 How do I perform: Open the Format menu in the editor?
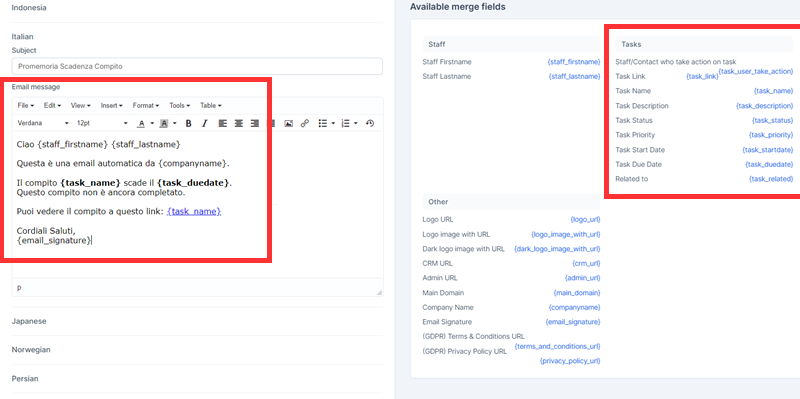pos(145,106)
